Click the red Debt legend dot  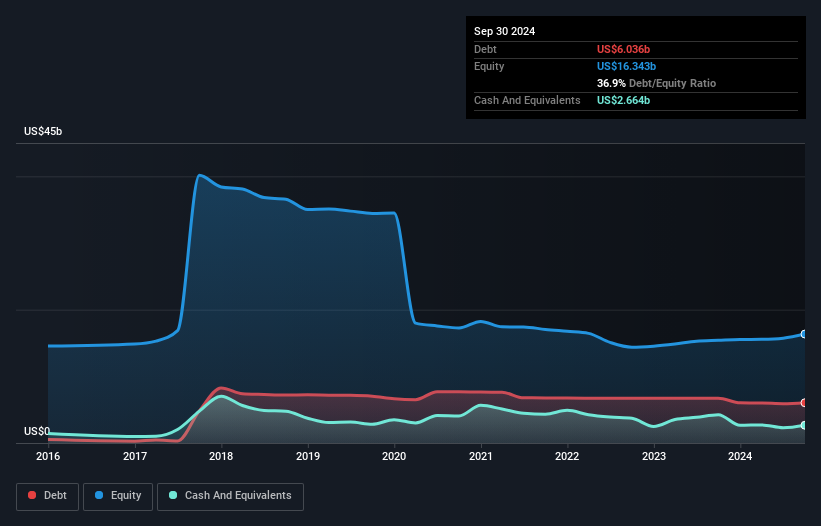pyautogui.click(x=32, y=495)
